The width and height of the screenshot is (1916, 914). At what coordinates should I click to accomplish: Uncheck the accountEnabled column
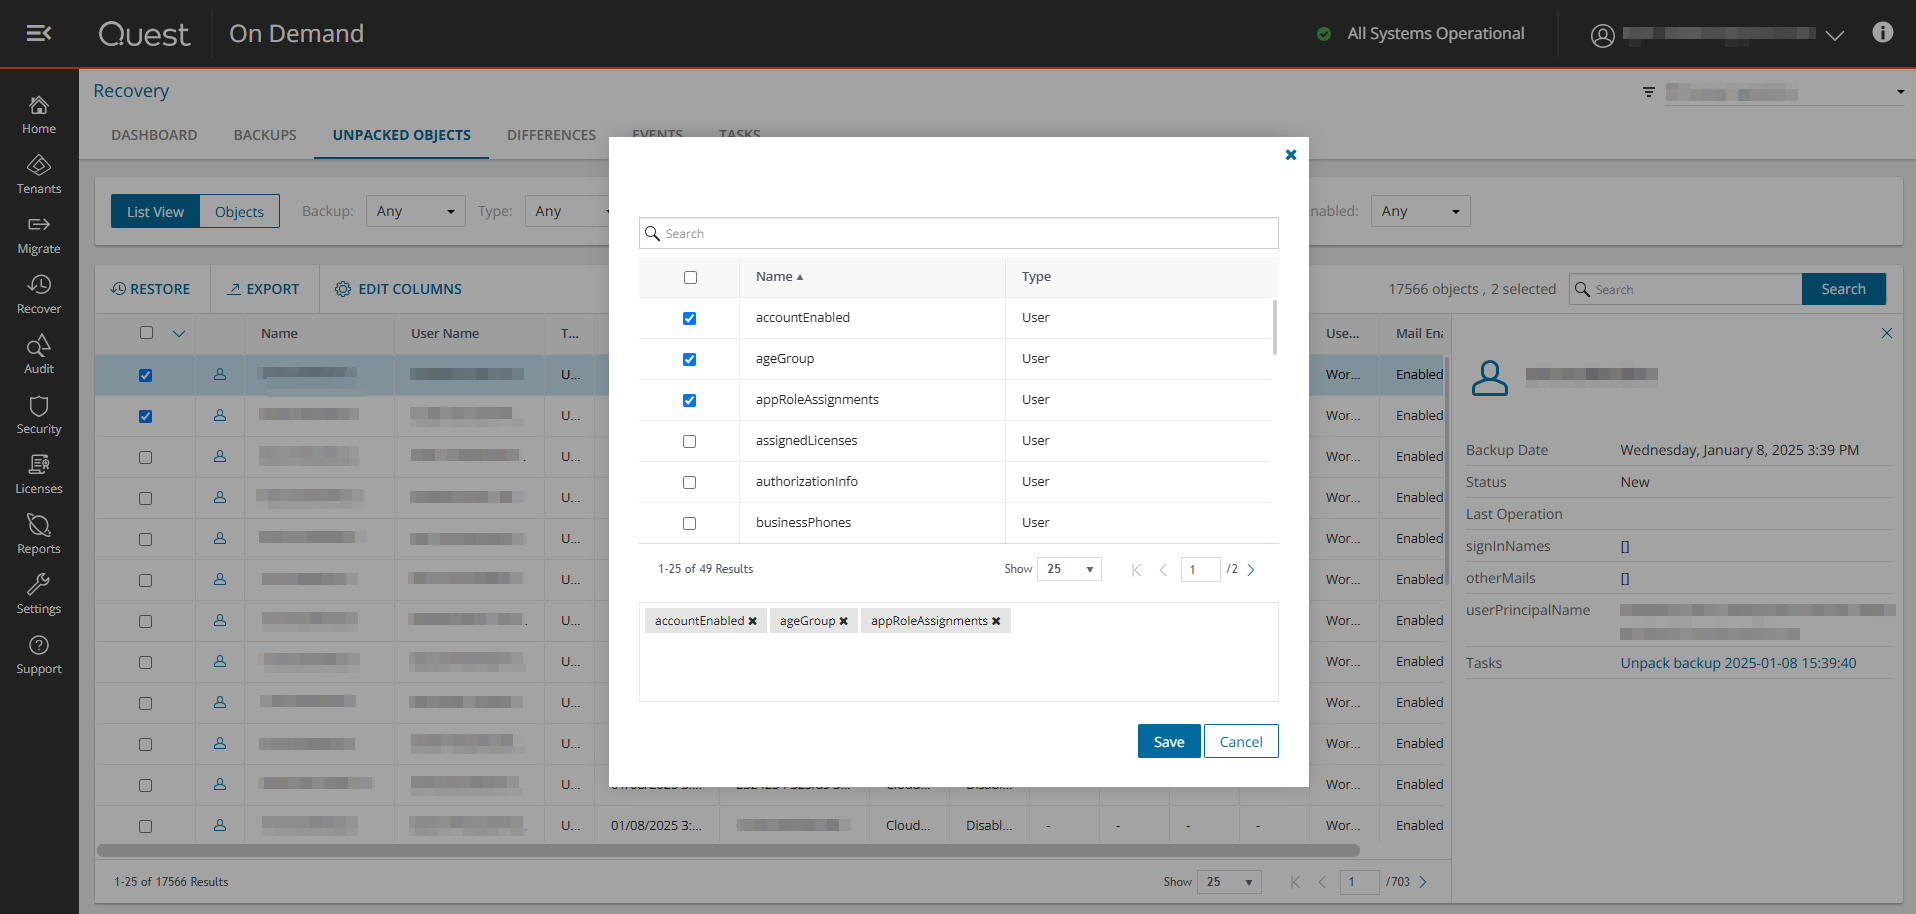point(689,318)
